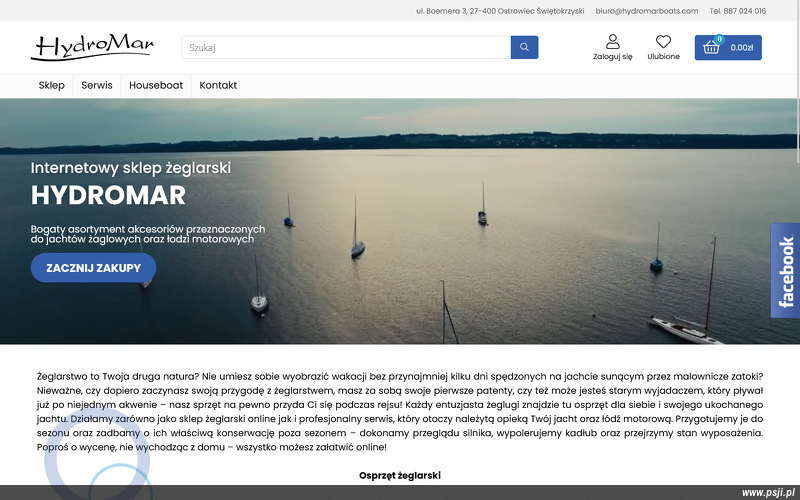
Task: Open the Sklep menu
Action: tap(52, 85)
